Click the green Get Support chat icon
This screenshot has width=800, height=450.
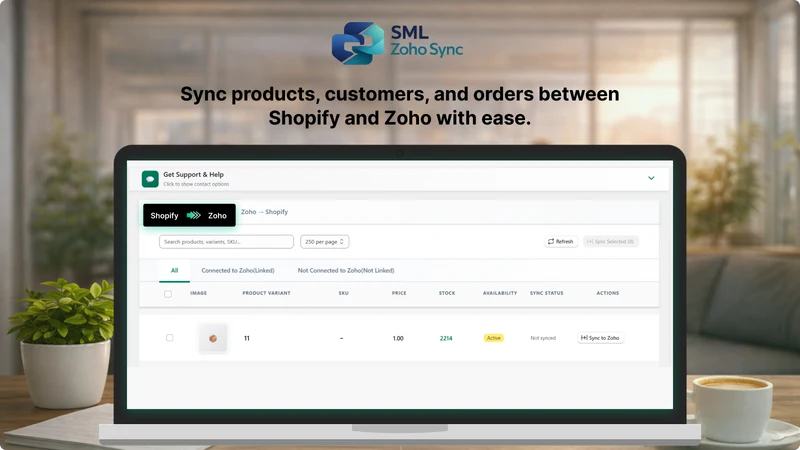tap(150, 179)
